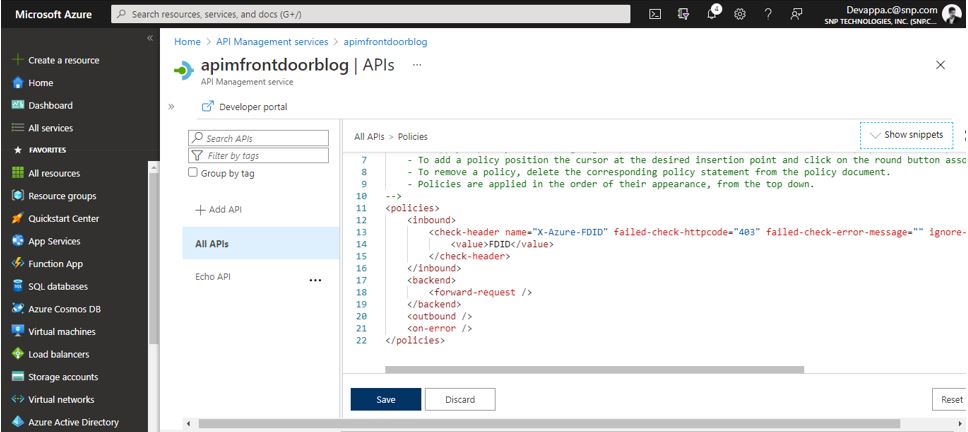Expand the service menu double chevron
Image resolution: width=968 pixels, height=432 pixels.
click(x=171, y=106)
